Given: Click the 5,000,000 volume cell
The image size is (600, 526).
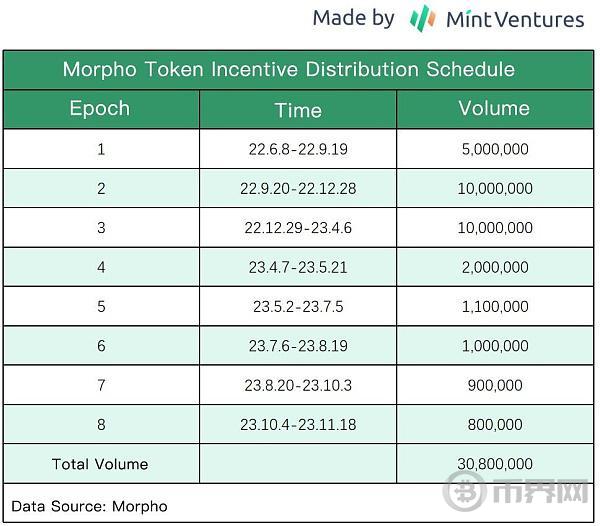Looking at the screenshot, I should click(494, 149).
